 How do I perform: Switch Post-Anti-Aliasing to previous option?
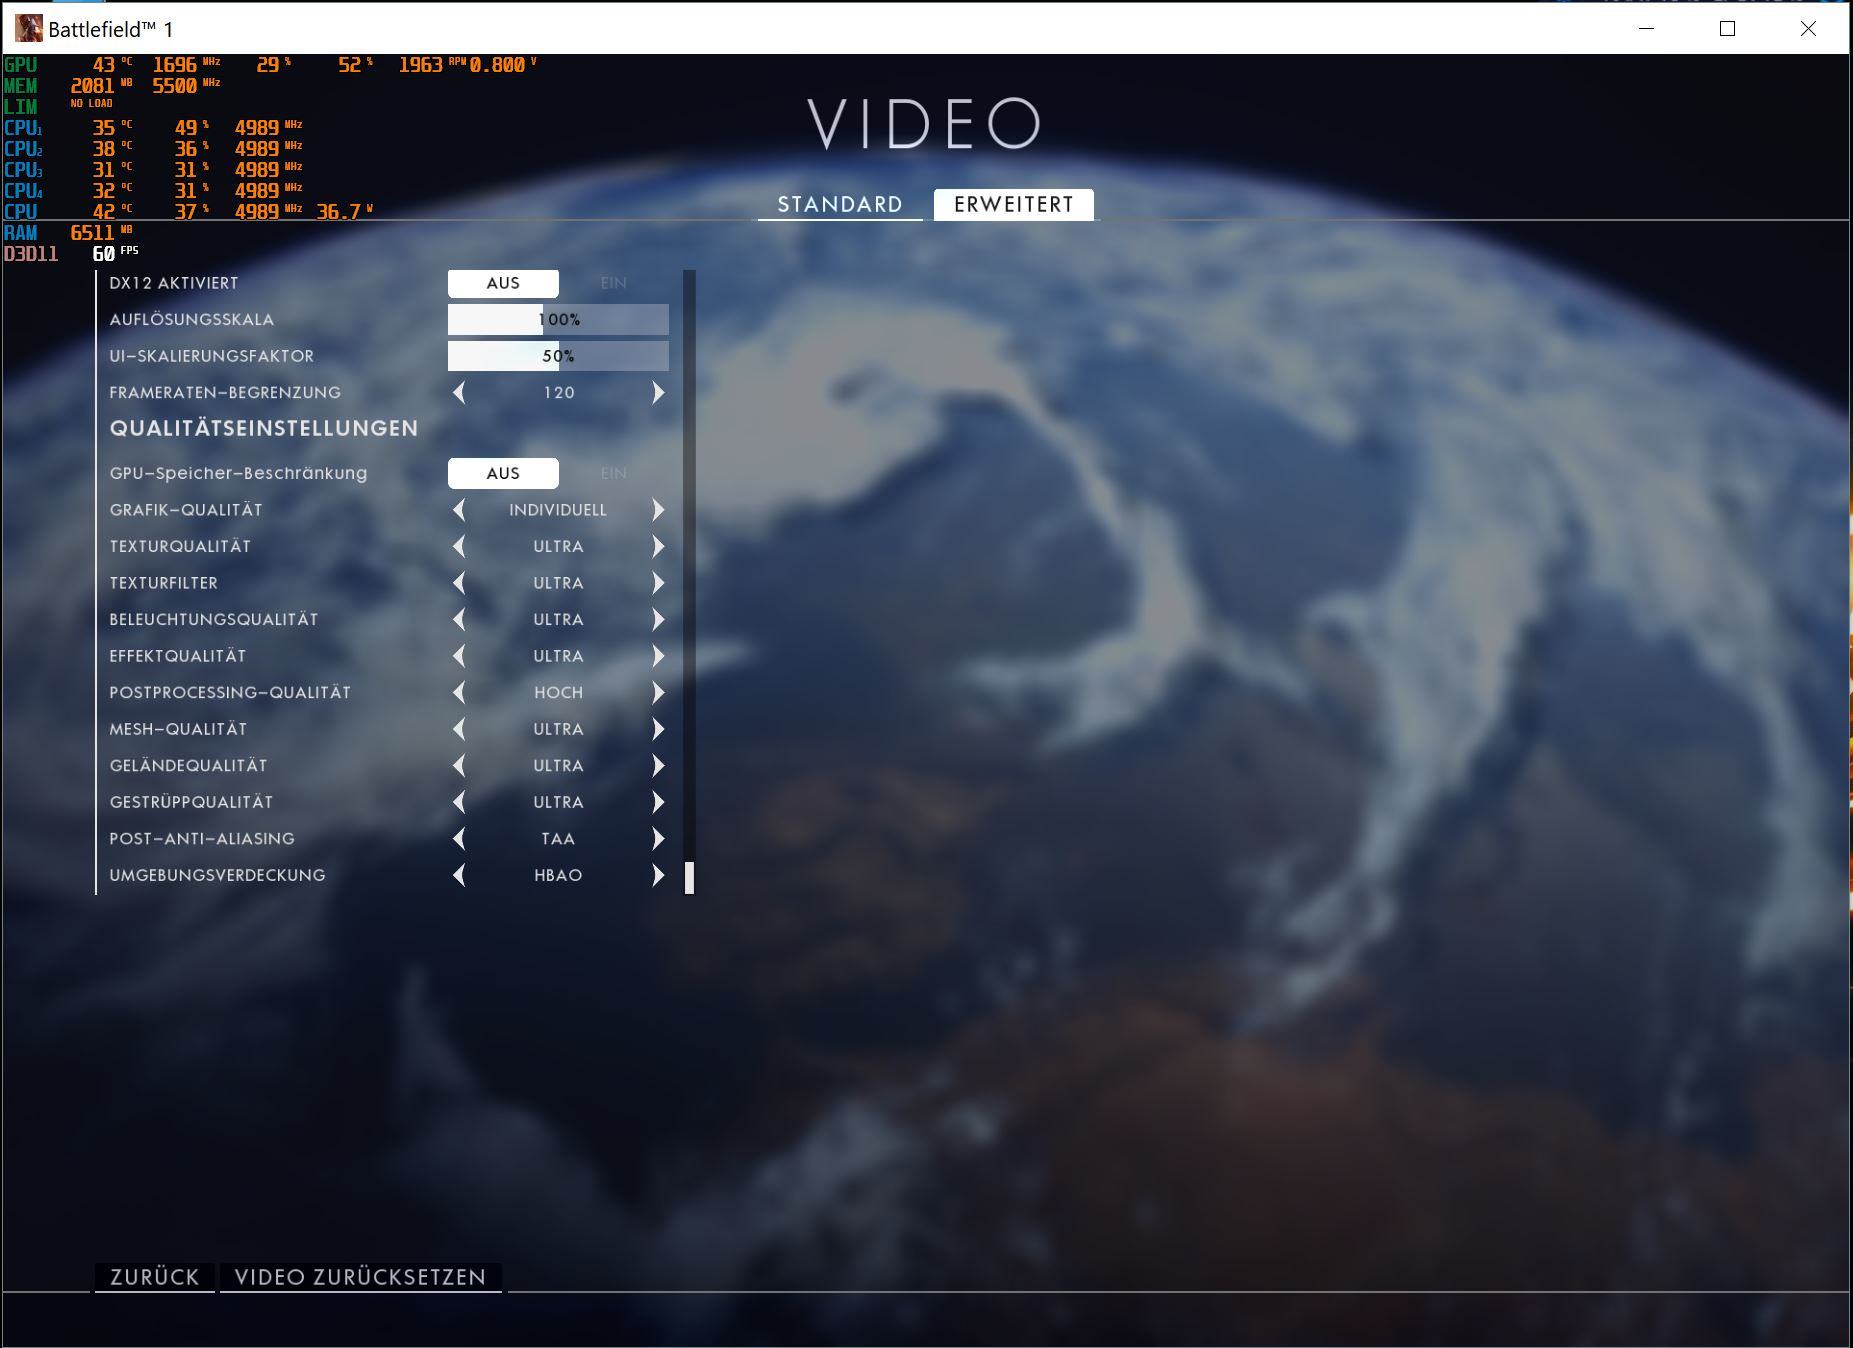pyautogui.click(x=459, y=839)
